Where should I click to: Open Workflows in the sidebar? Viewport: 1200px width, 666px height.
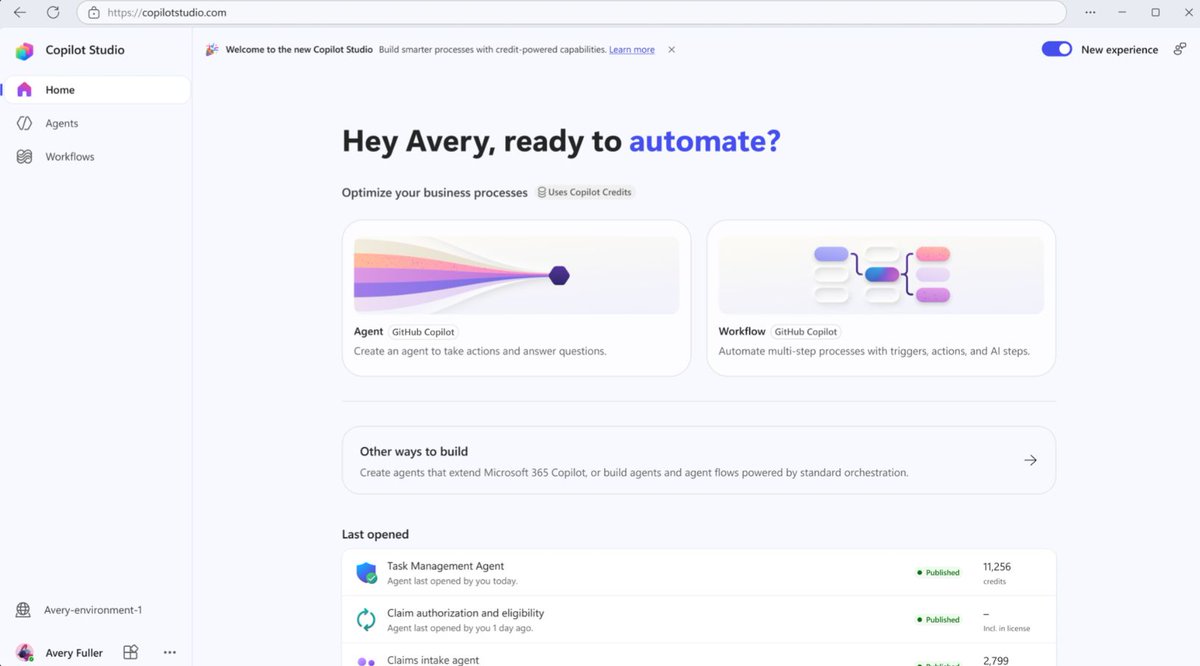[x=96, y=157]
